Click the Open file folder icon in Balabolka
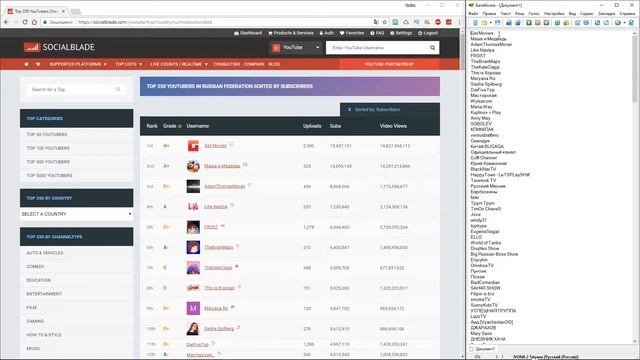This screenshot has height=360, width=640. (484, 23)
